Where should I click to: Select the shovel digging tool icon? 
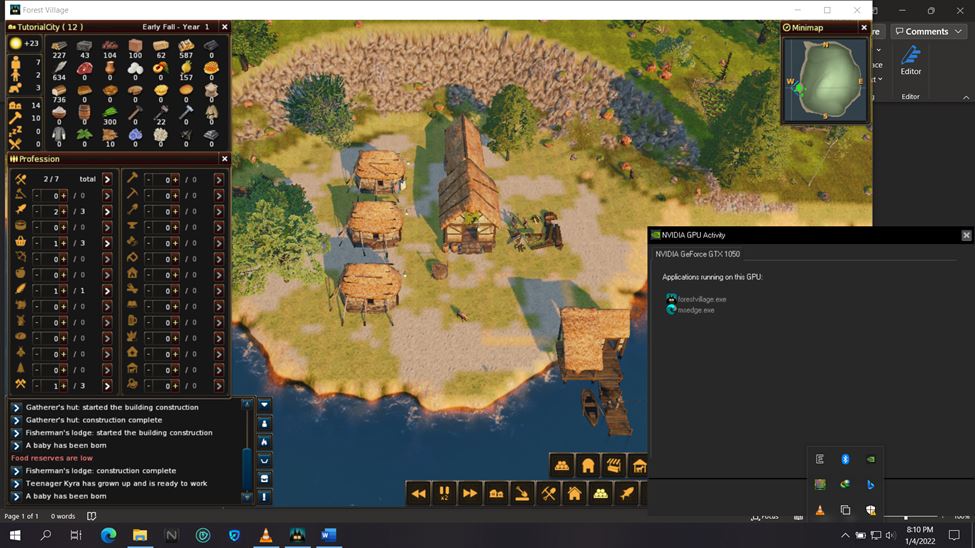[x=522, y=493]
